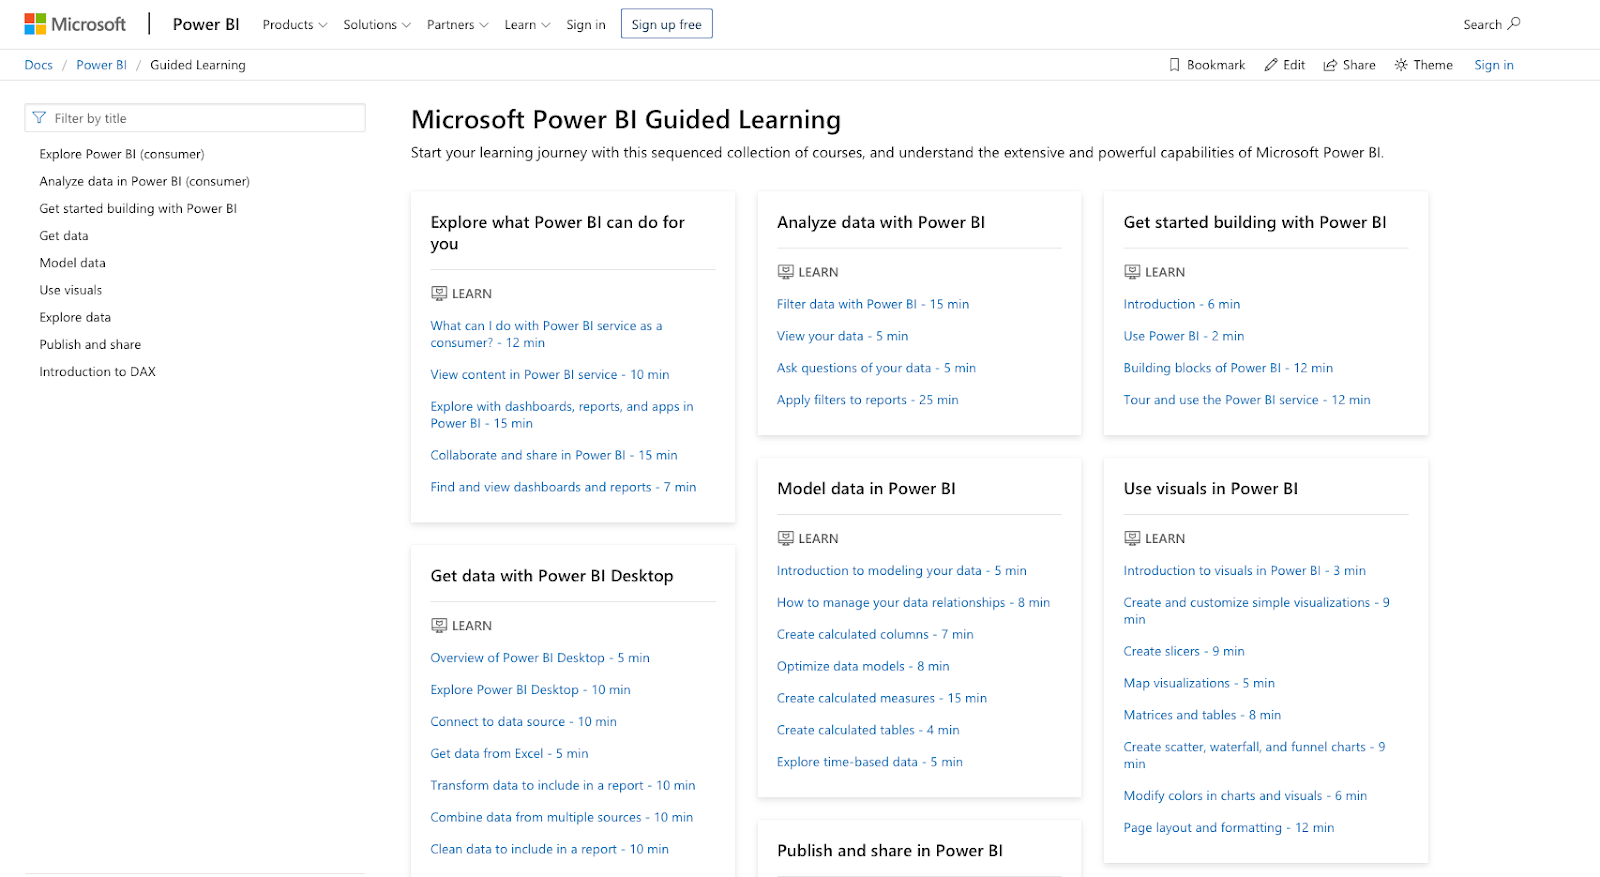The image size is (1600, 877).
Task: Select Model data in the sidebar
Action: (73, 263)
